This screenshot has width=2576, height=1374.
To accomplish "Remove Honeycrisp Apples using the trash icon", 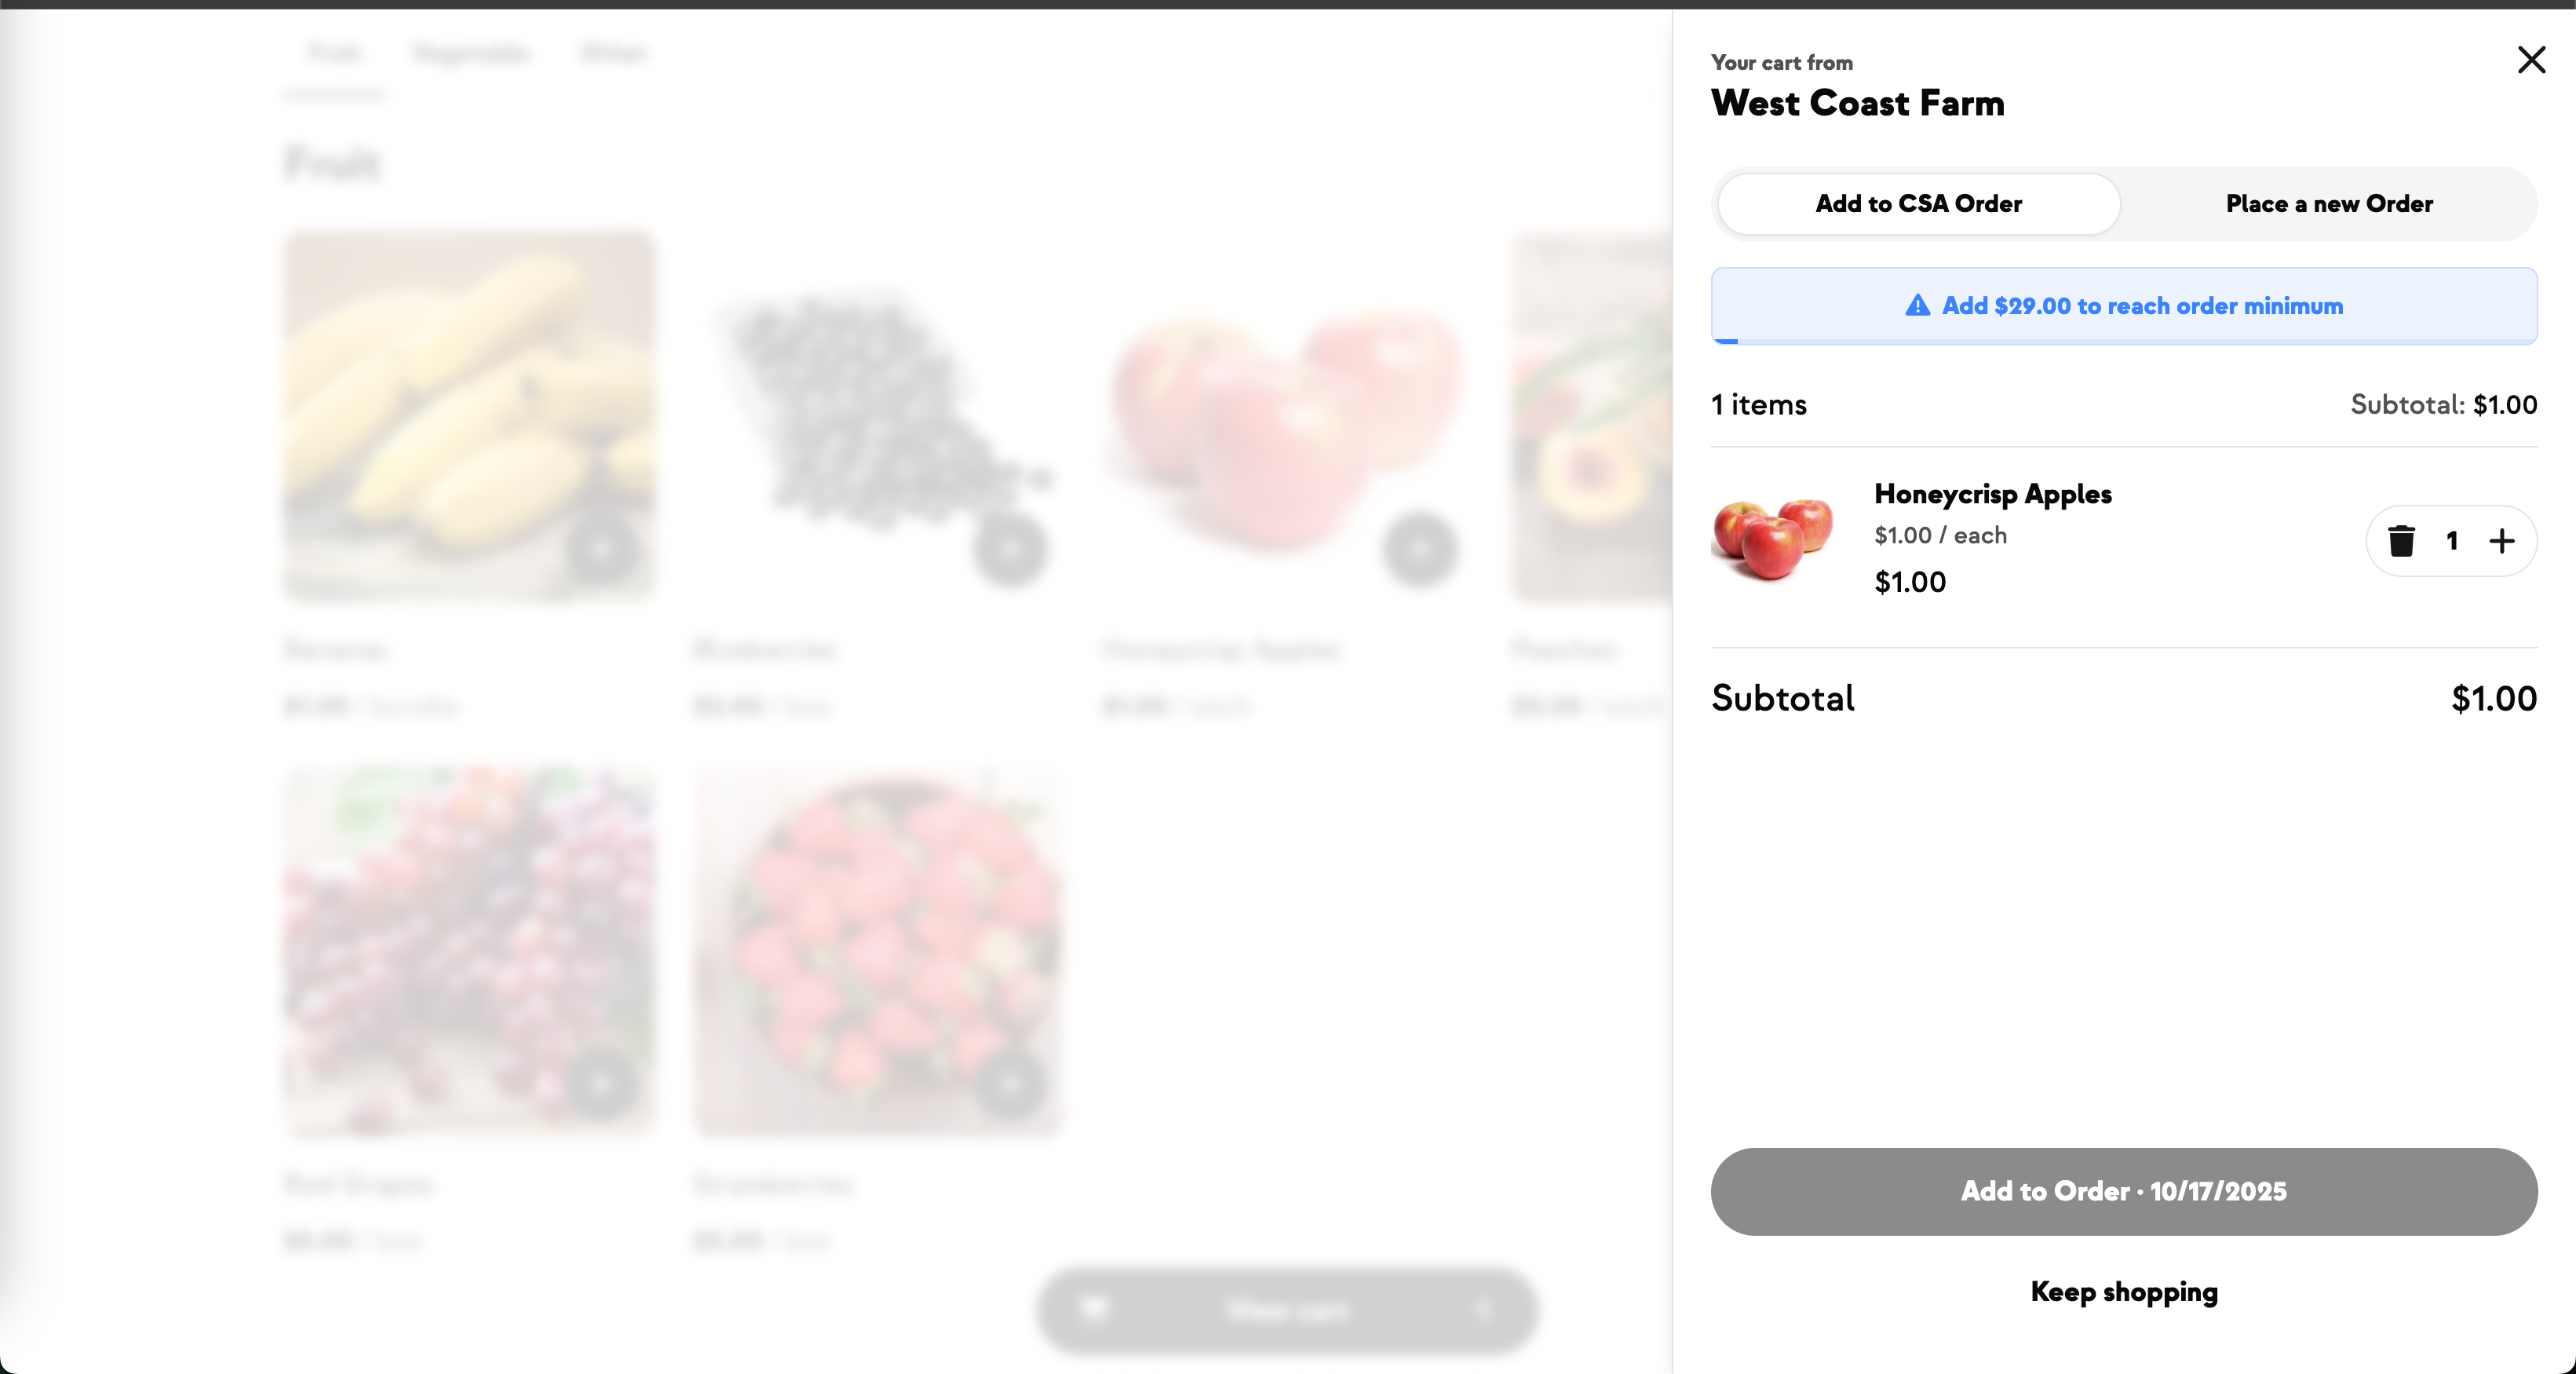I will point(2401,541).
